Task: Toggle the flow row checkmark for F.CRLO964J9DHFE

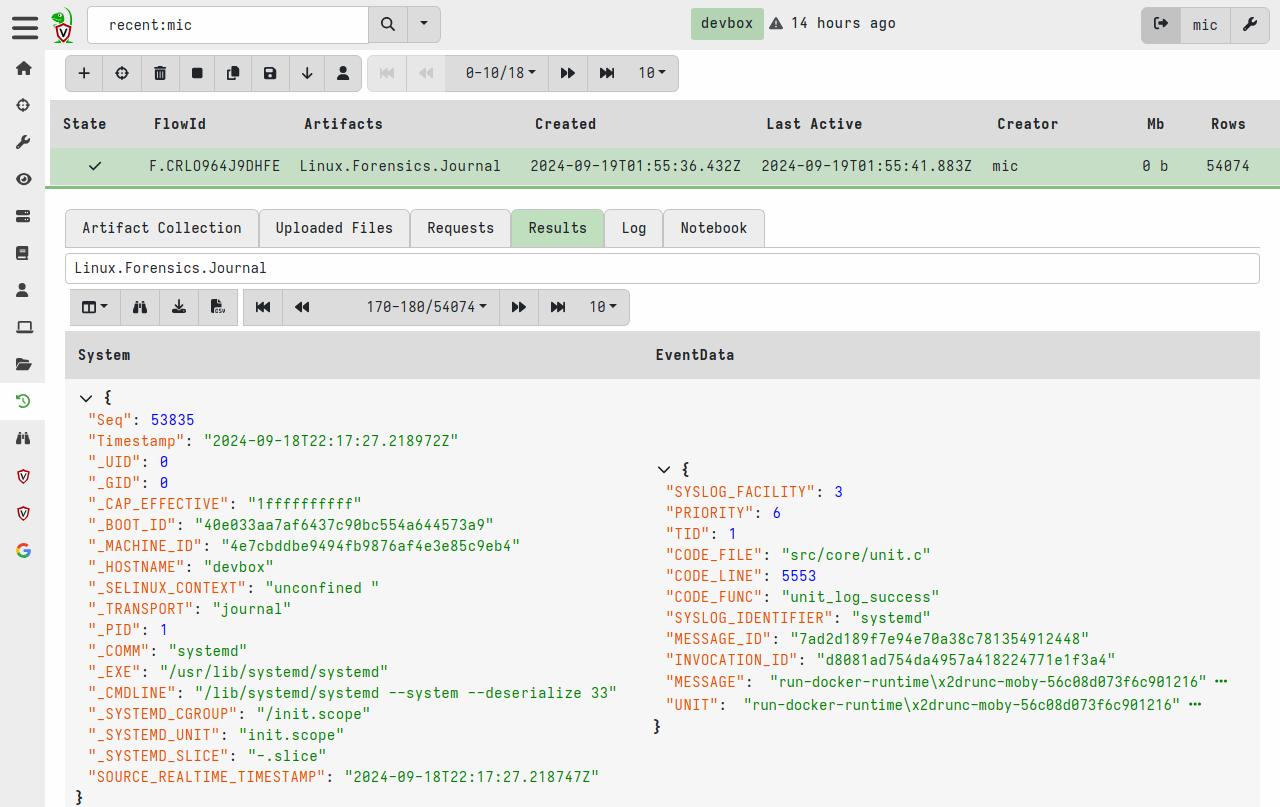Action: click(x=94, y=166)
